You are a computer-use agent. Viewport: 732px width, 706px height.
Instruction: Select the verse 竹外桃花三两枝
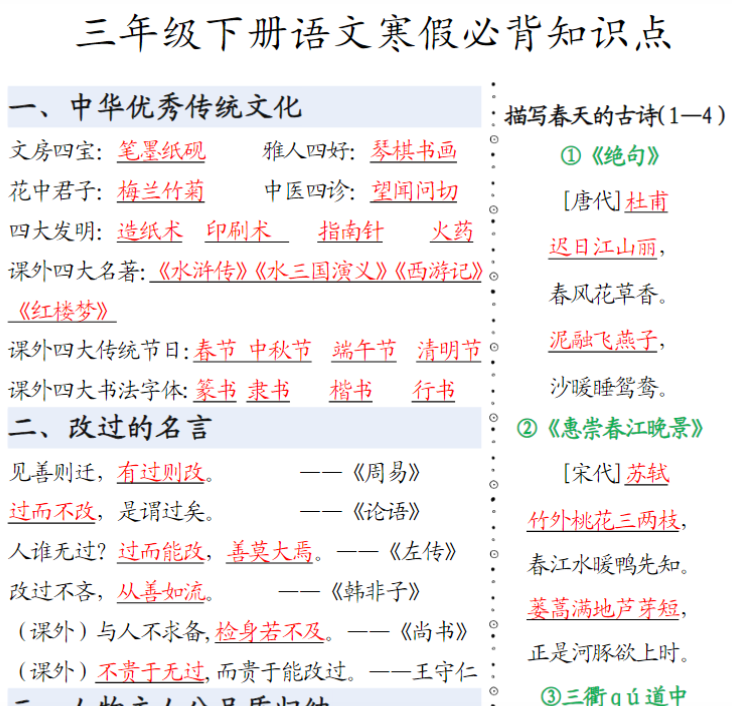click(x=603, y=520)
